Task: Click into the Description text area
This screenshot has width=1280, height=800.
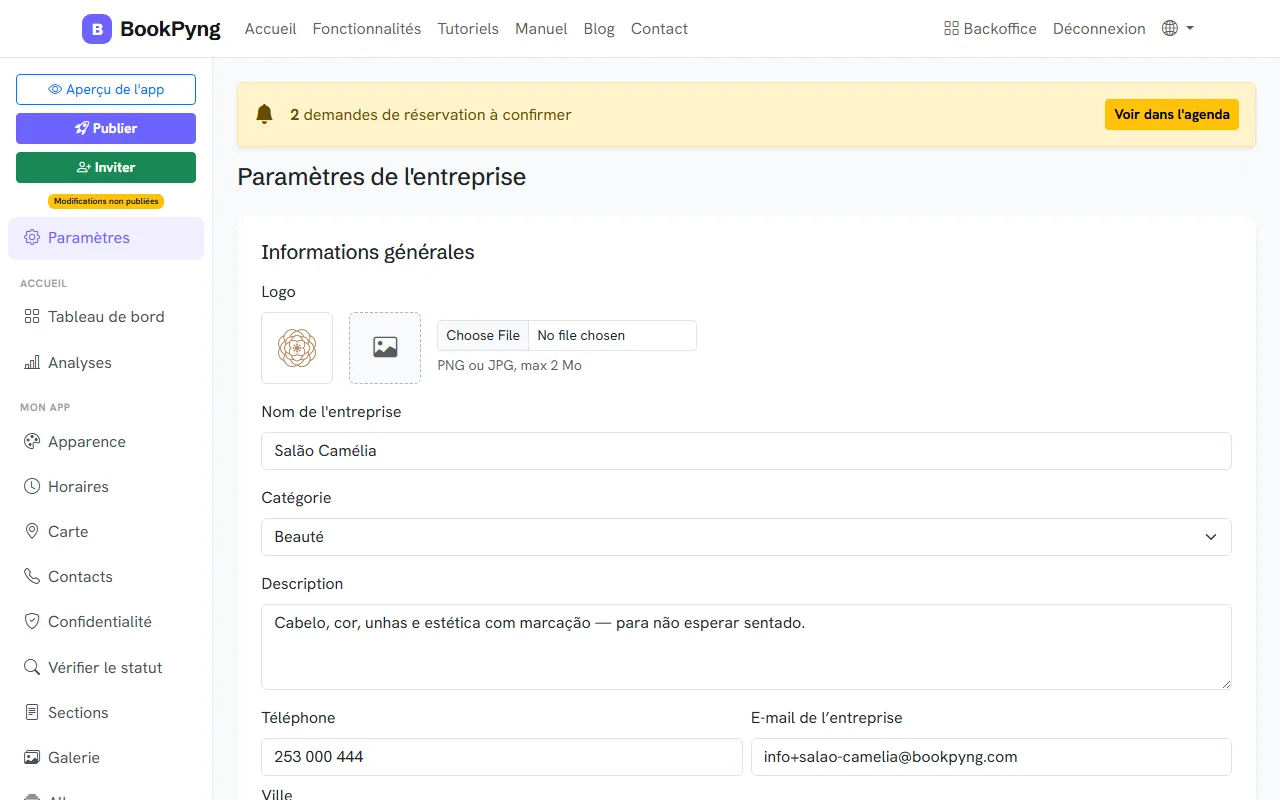Action: point(746,647)
